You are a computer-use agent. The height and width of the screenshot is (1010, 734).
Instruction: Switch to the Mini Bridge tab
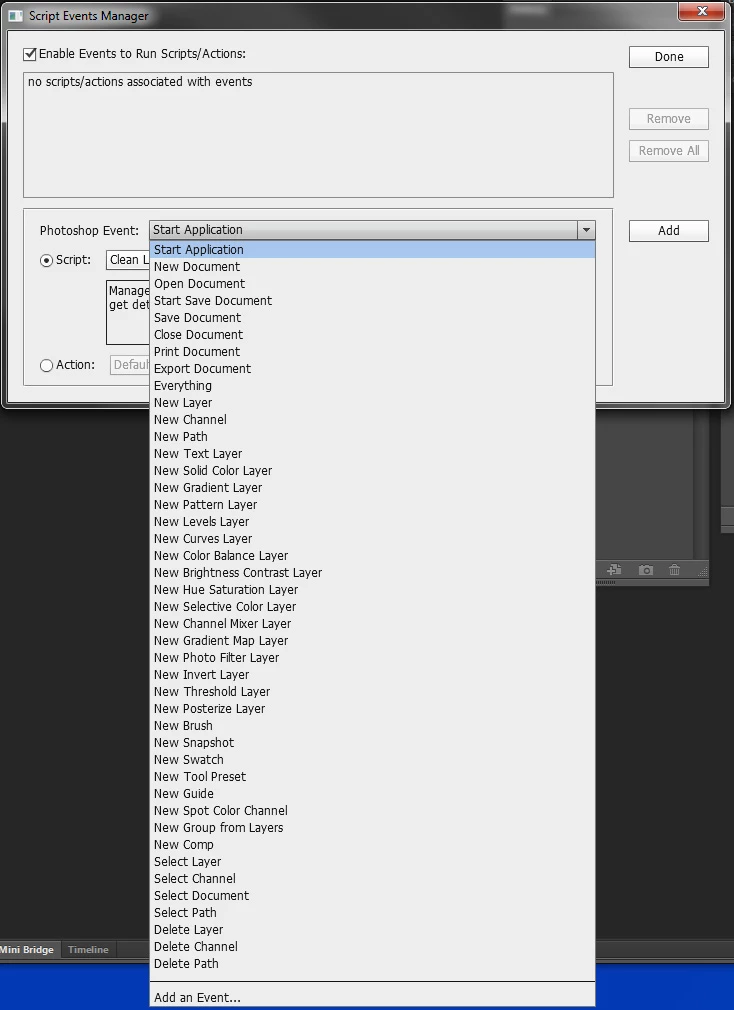tap(29, 949)
